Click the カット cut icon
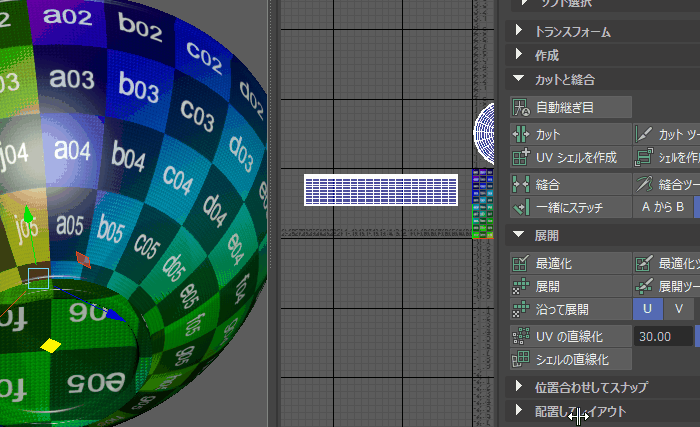This screenshot has height=427, width=700. point(521,134)
